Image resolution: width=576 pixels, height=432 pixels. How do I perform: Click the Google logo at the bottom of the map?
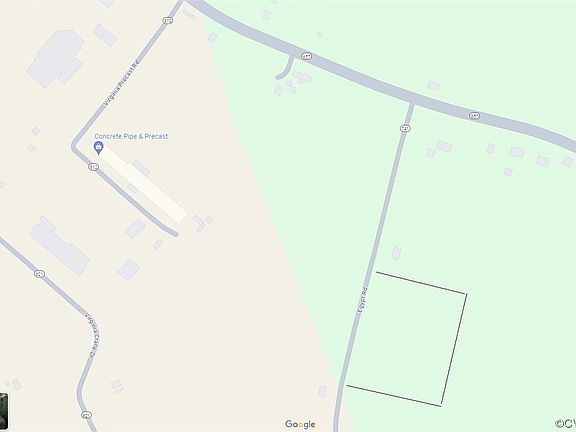(300, 424)
